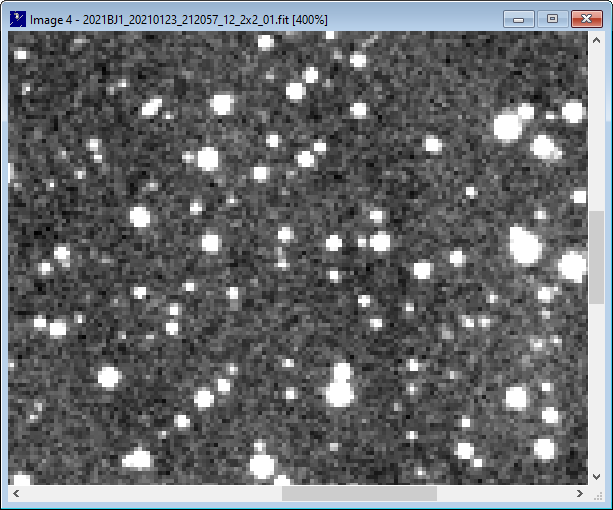Click the largest bright star near right edge
Screen dimensions: 613x510
[521, 244]
